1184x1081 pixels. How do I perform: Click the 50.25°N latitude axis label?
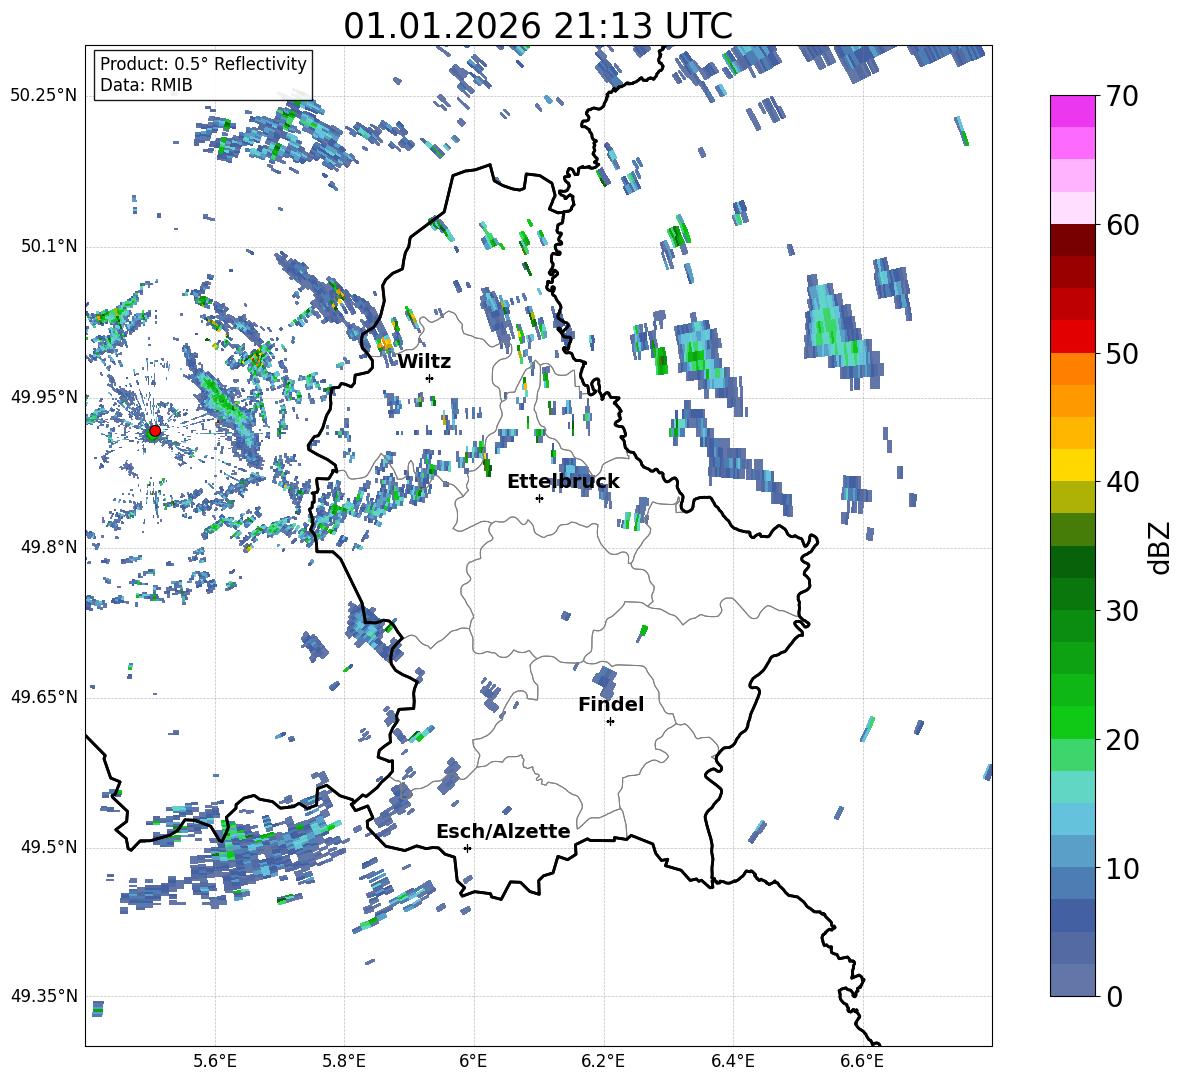pos(43,96)
